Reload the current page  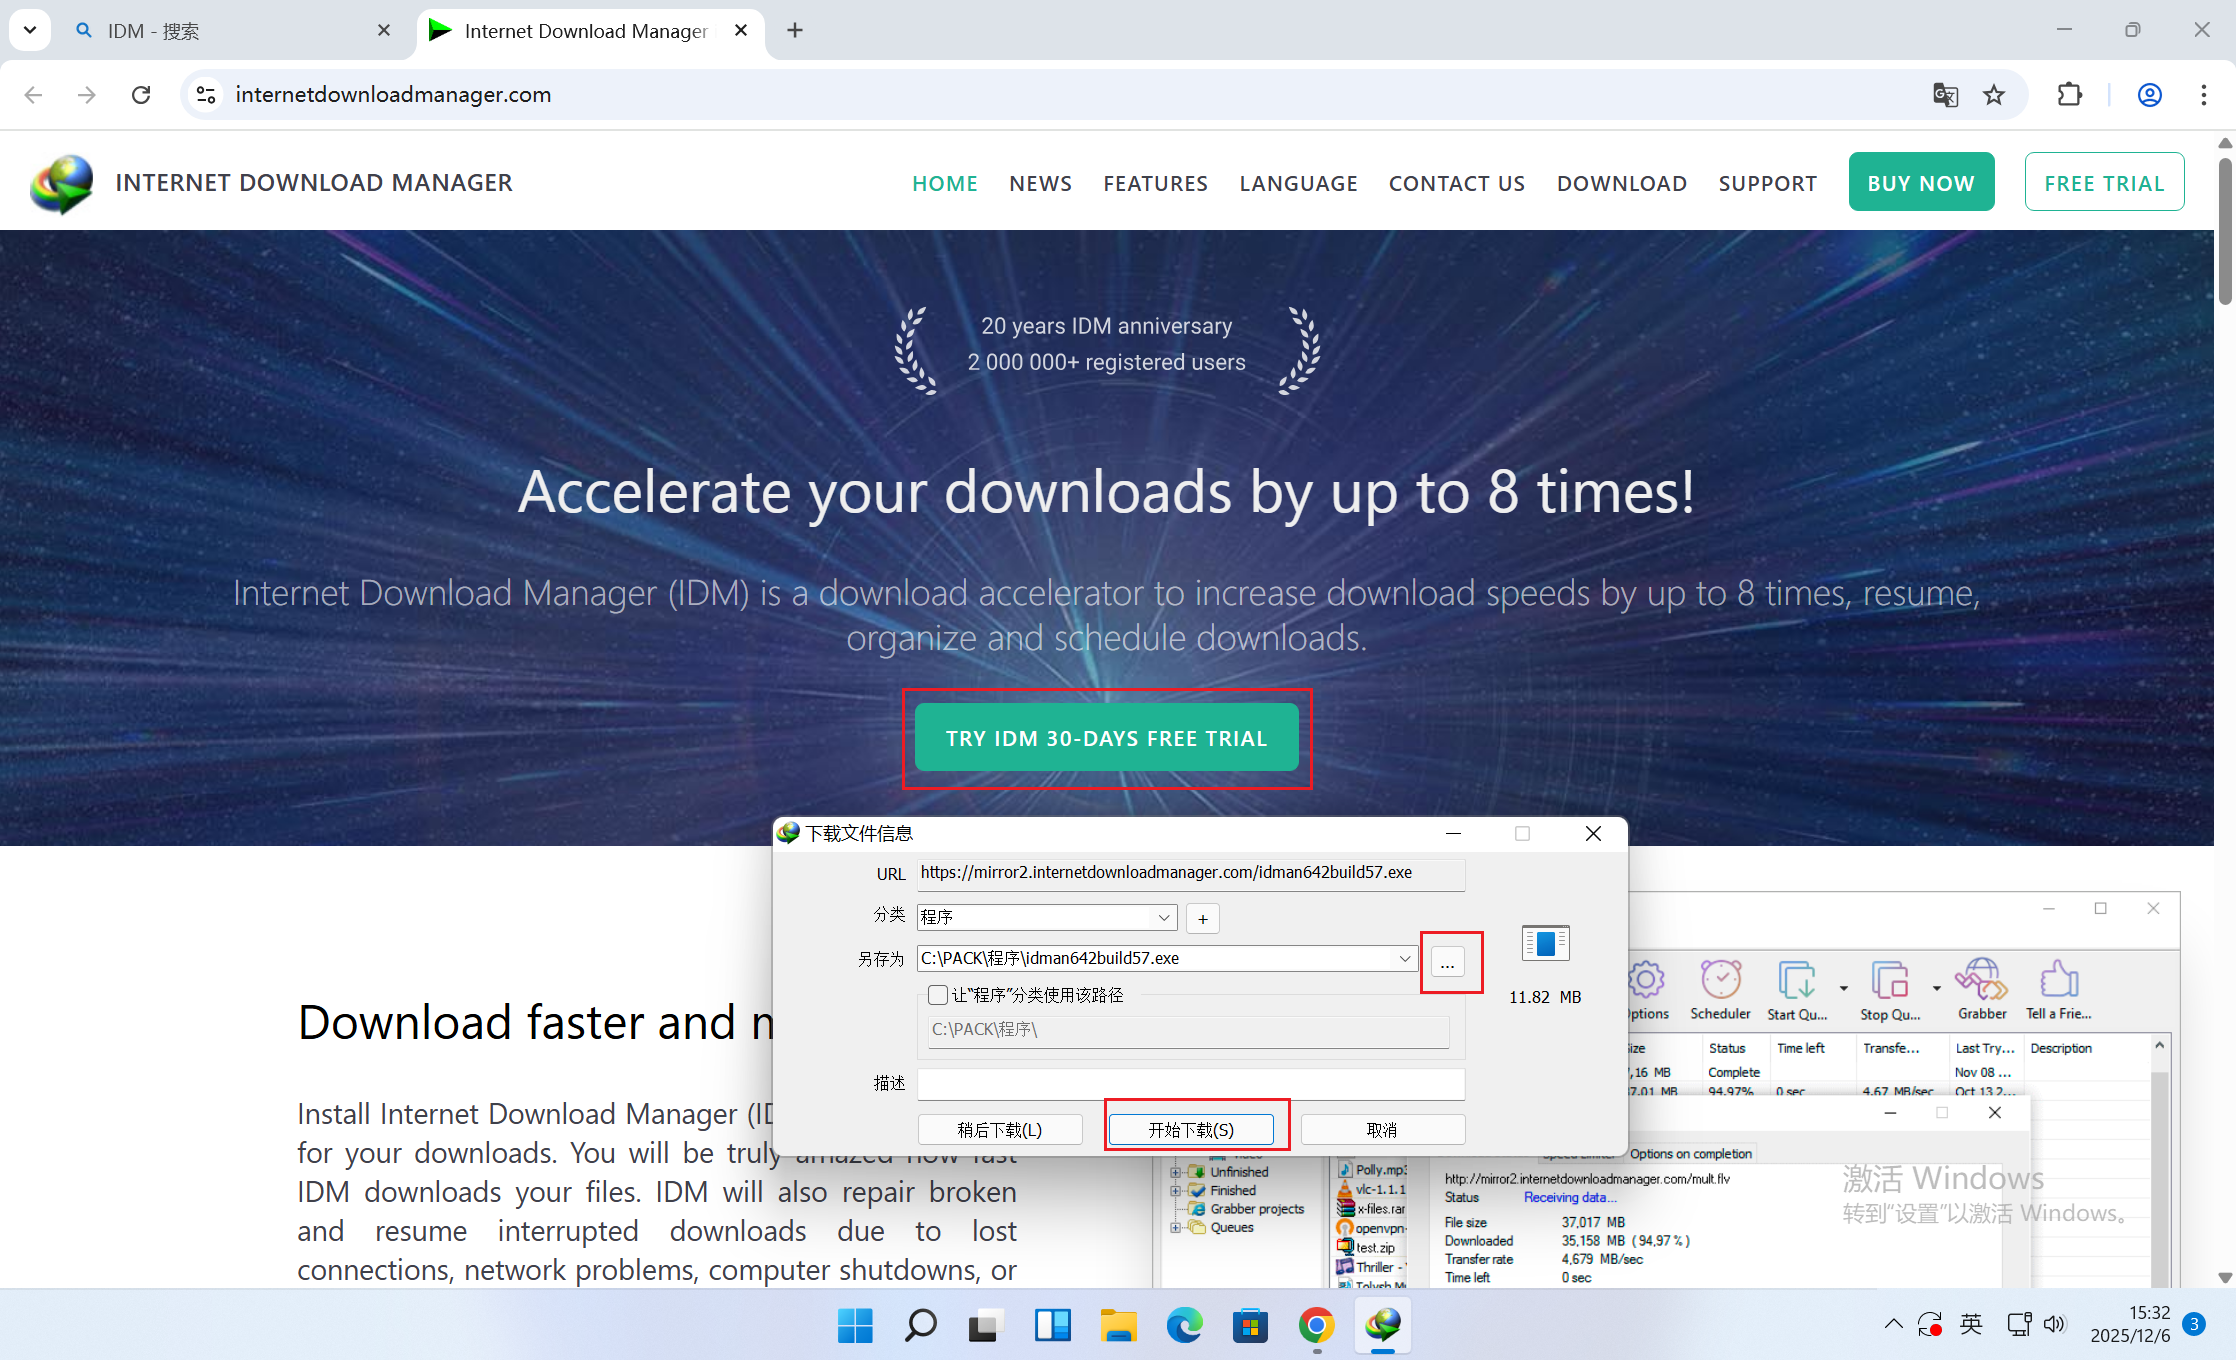tap(141, 94)
